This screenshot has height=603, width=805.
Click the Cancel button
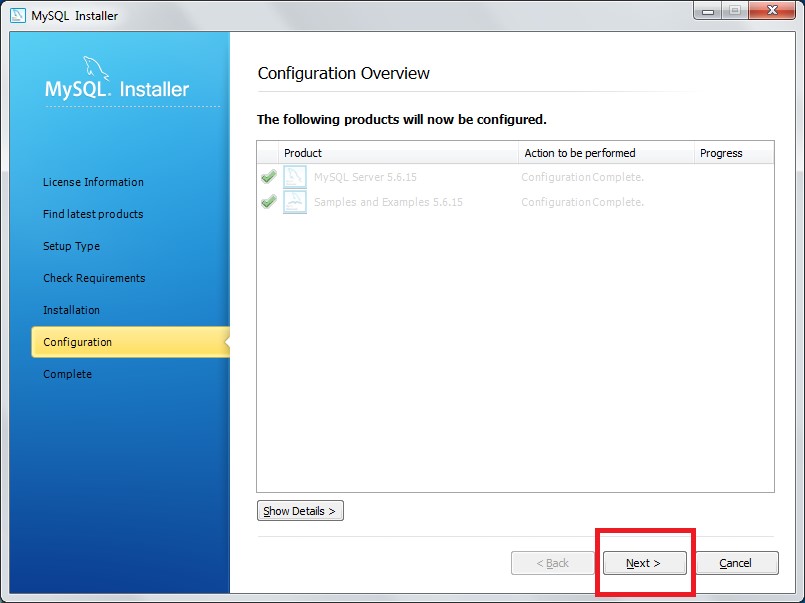click(x=737, y=563)
